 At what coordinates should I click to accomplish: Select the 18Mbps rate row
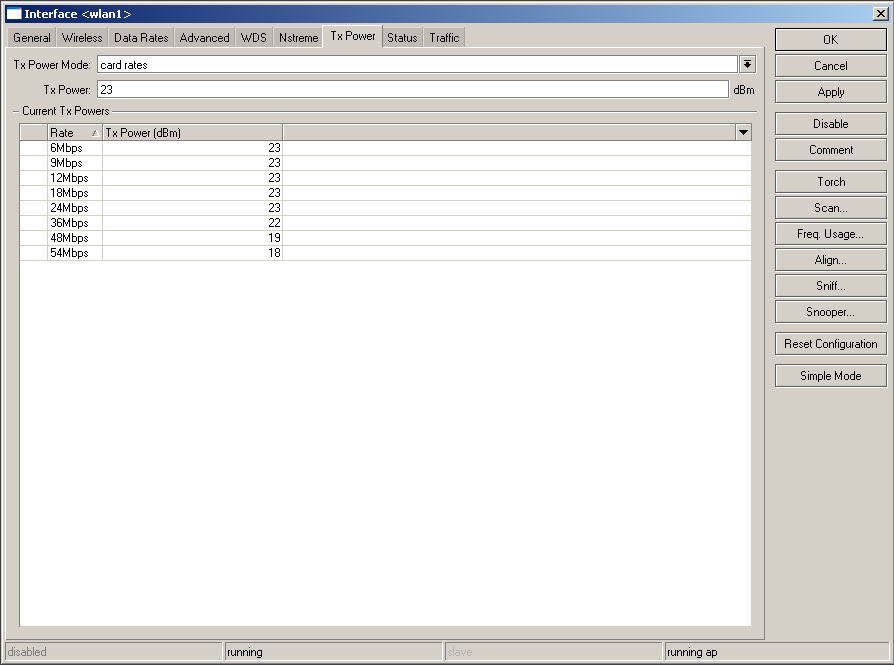[385, 193]
